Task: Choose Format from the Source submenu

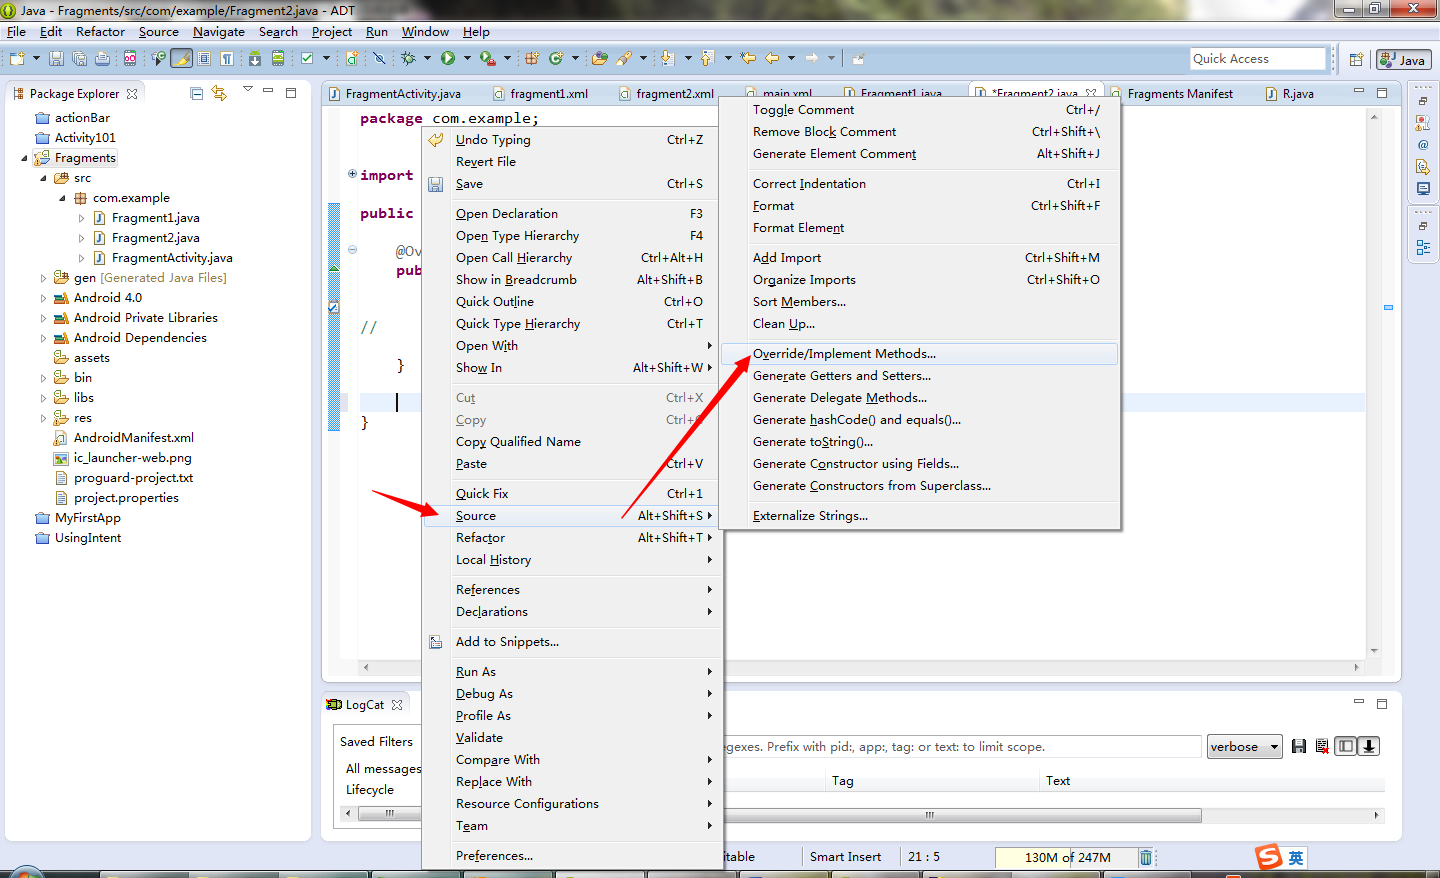Action: click(920, 206)
